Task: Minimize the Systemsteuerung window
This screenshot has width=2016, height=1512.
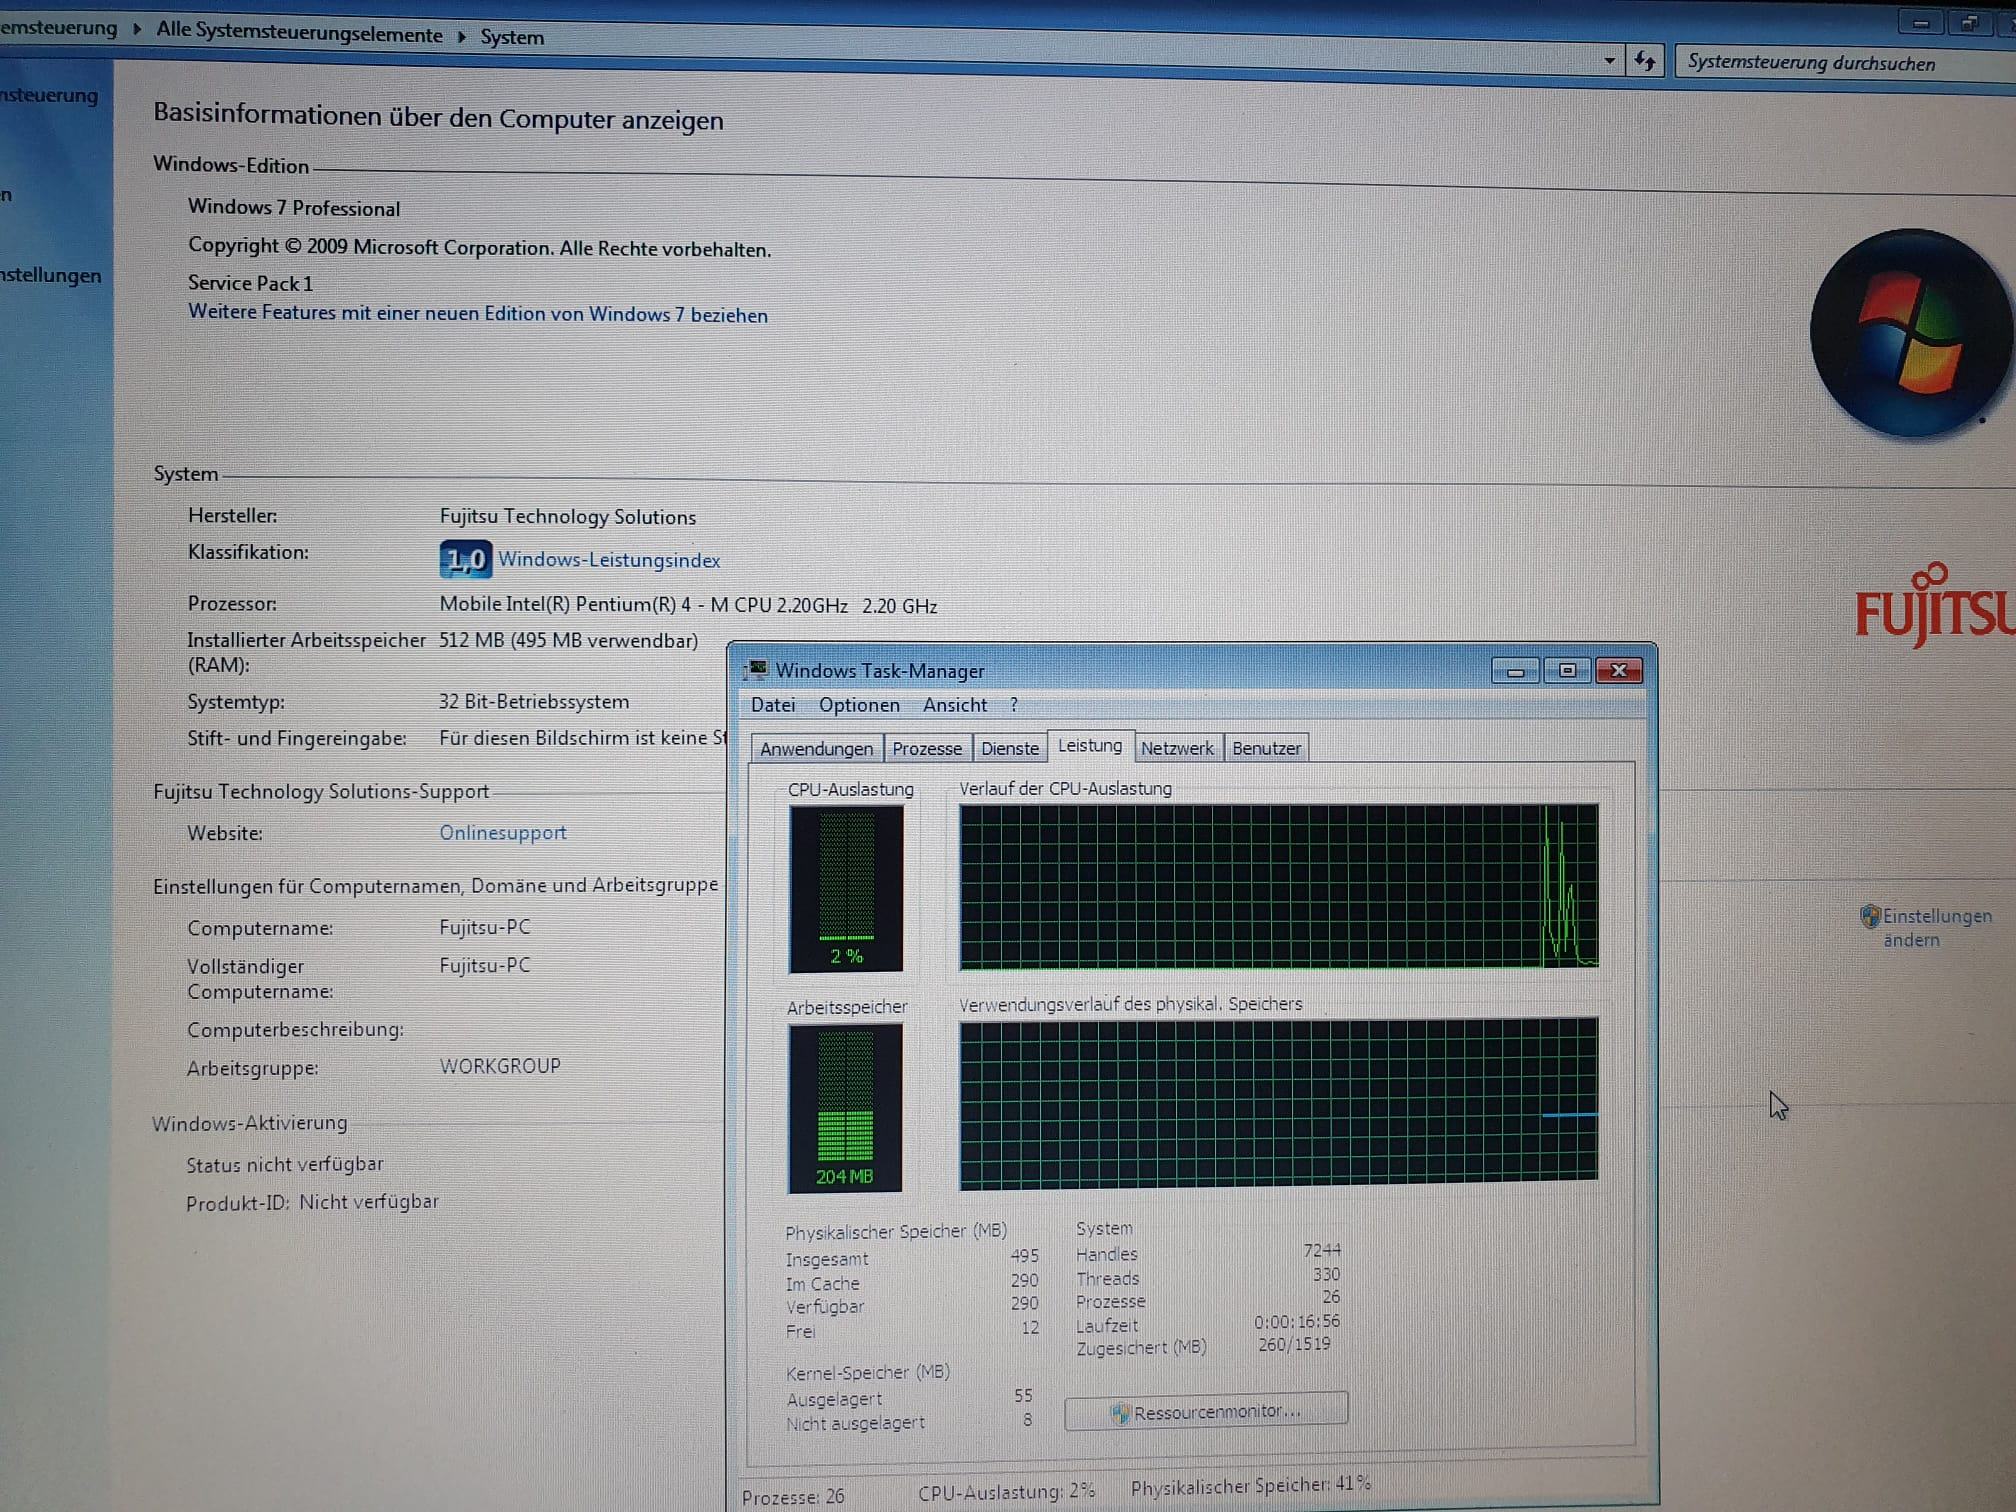Action: tap(1920, 23)
